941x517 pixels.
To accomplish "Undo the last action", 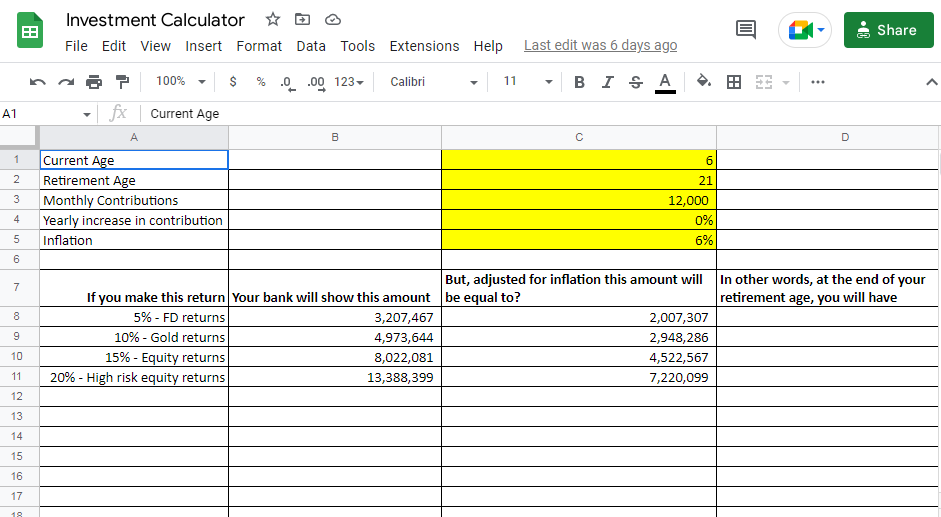I will point(37,82).
